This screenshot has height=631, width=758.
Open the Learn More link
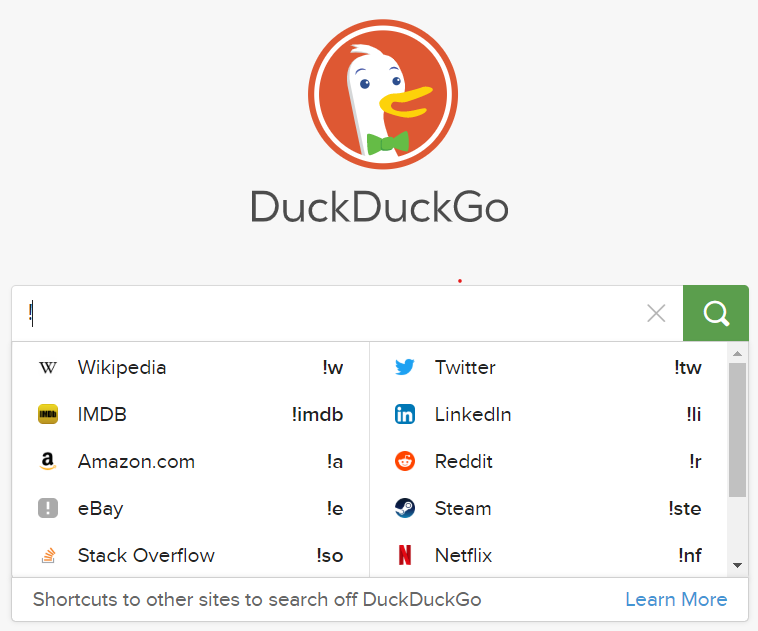click(676, 600)
